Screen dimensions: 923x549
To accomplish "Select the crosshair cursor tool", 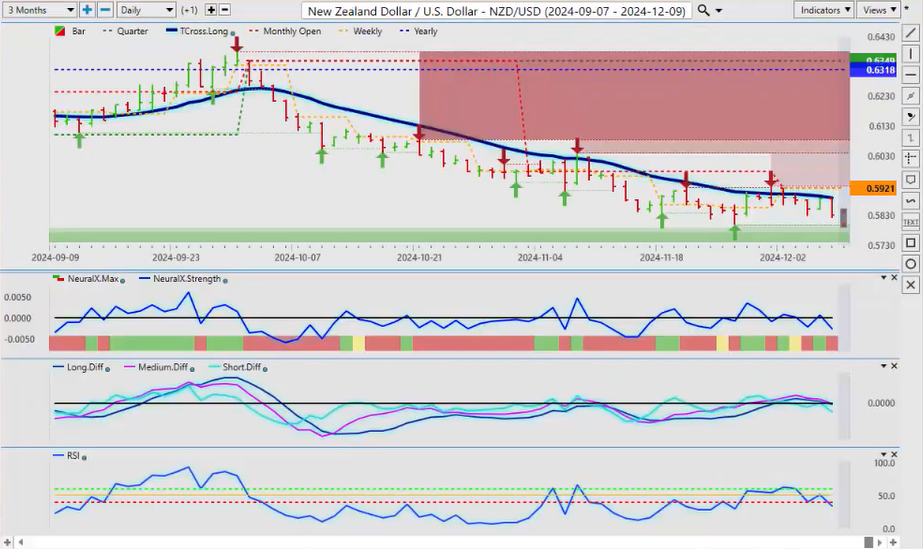I will [911, 158].
